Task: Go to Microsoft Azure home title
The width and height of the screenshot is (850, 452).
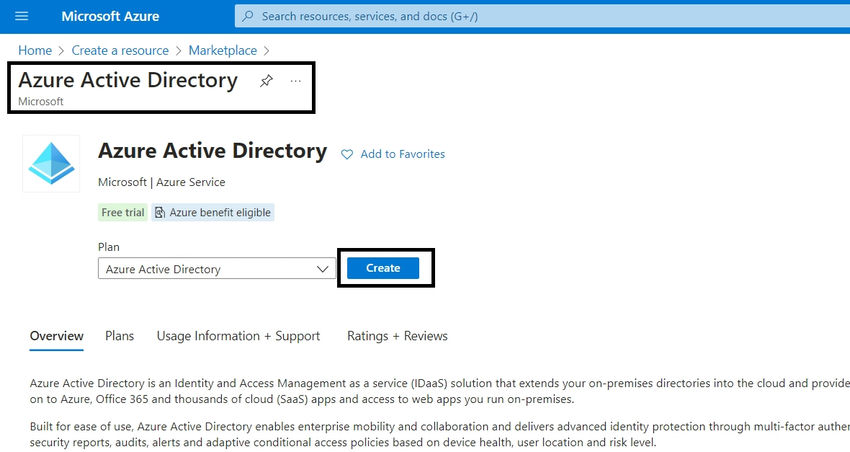Action: tap(110, 16)
